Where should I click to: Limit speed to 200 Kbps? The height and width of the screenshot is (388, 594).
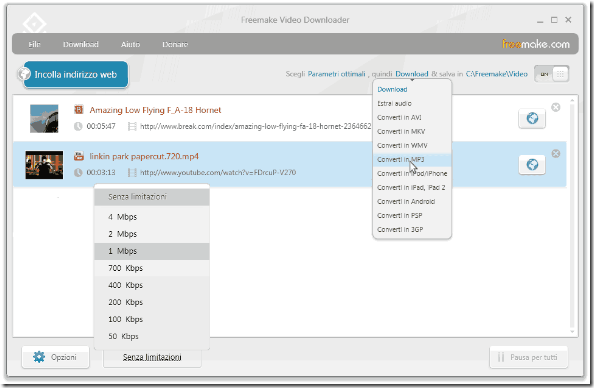152,302
